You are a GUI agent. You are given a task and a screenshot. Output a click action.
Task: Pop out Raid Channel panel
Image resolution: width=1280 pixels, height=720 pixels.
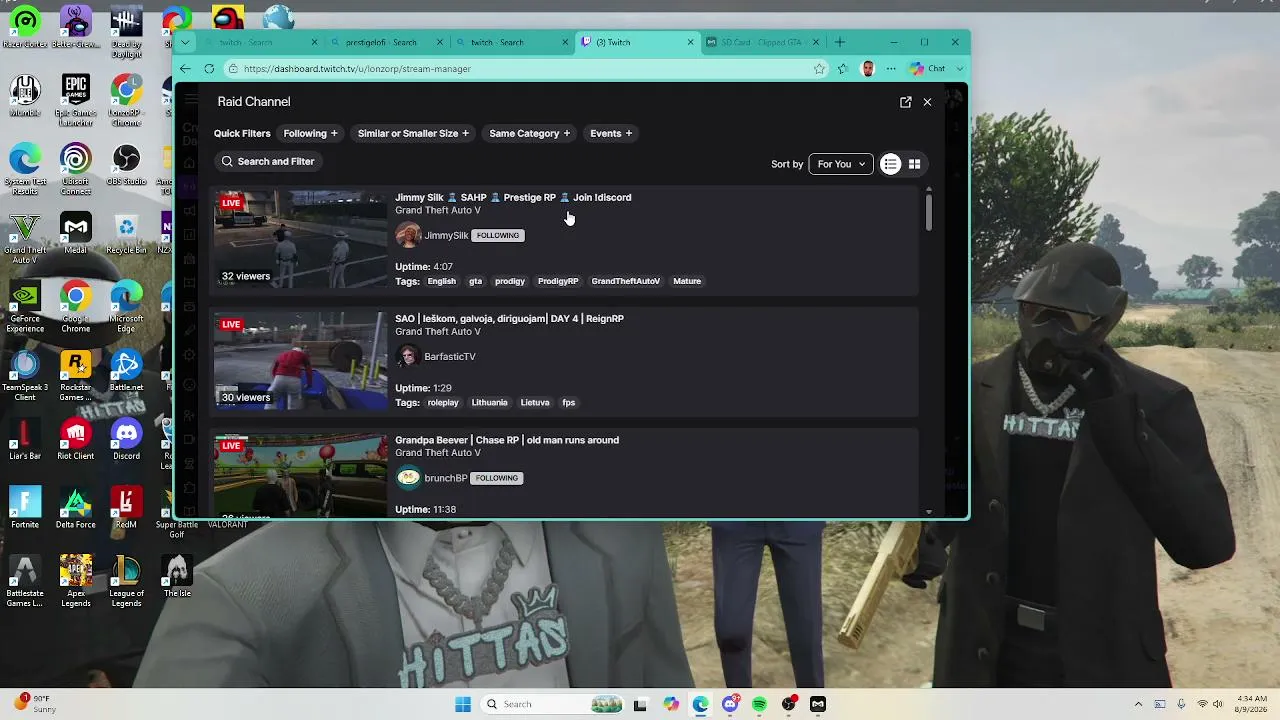click(906, 102)
